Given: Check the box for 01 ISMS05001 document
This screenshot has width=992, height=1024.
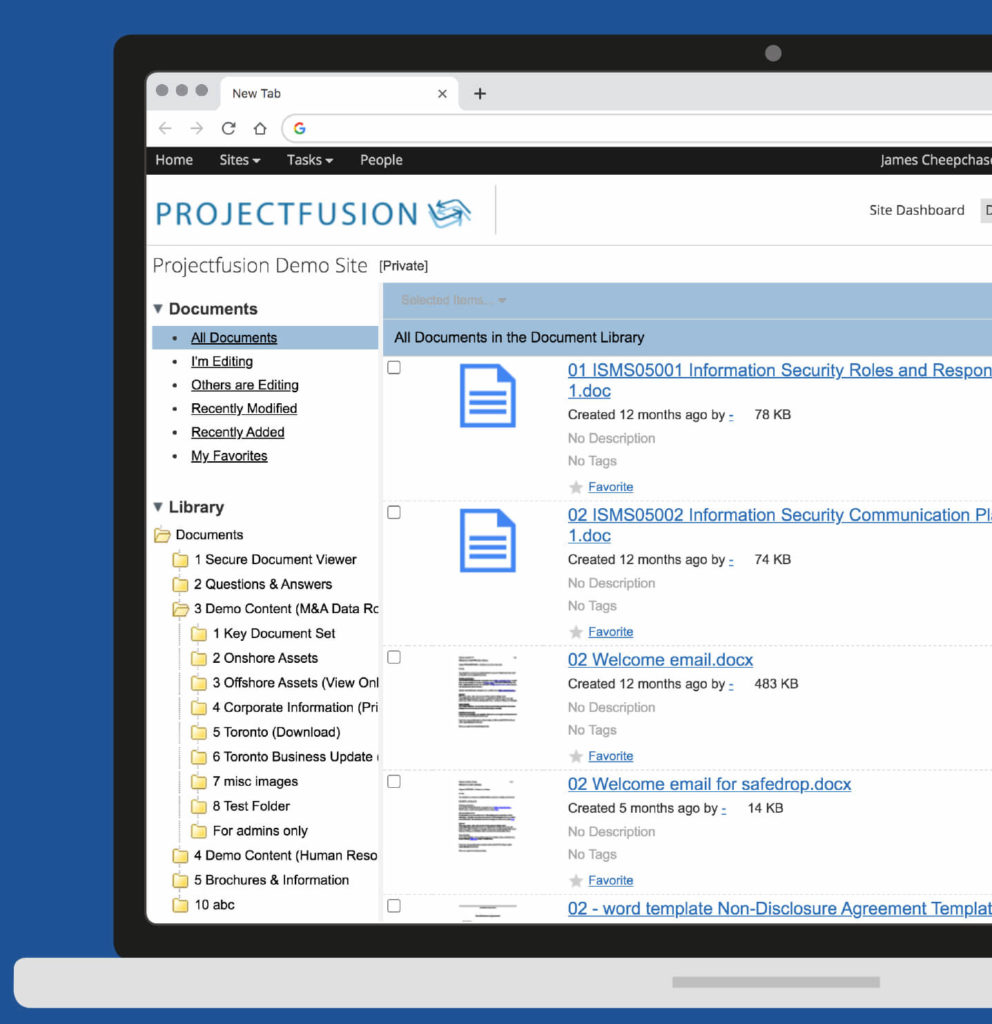Looking at the screenshot, I should [x=394, y=368].
